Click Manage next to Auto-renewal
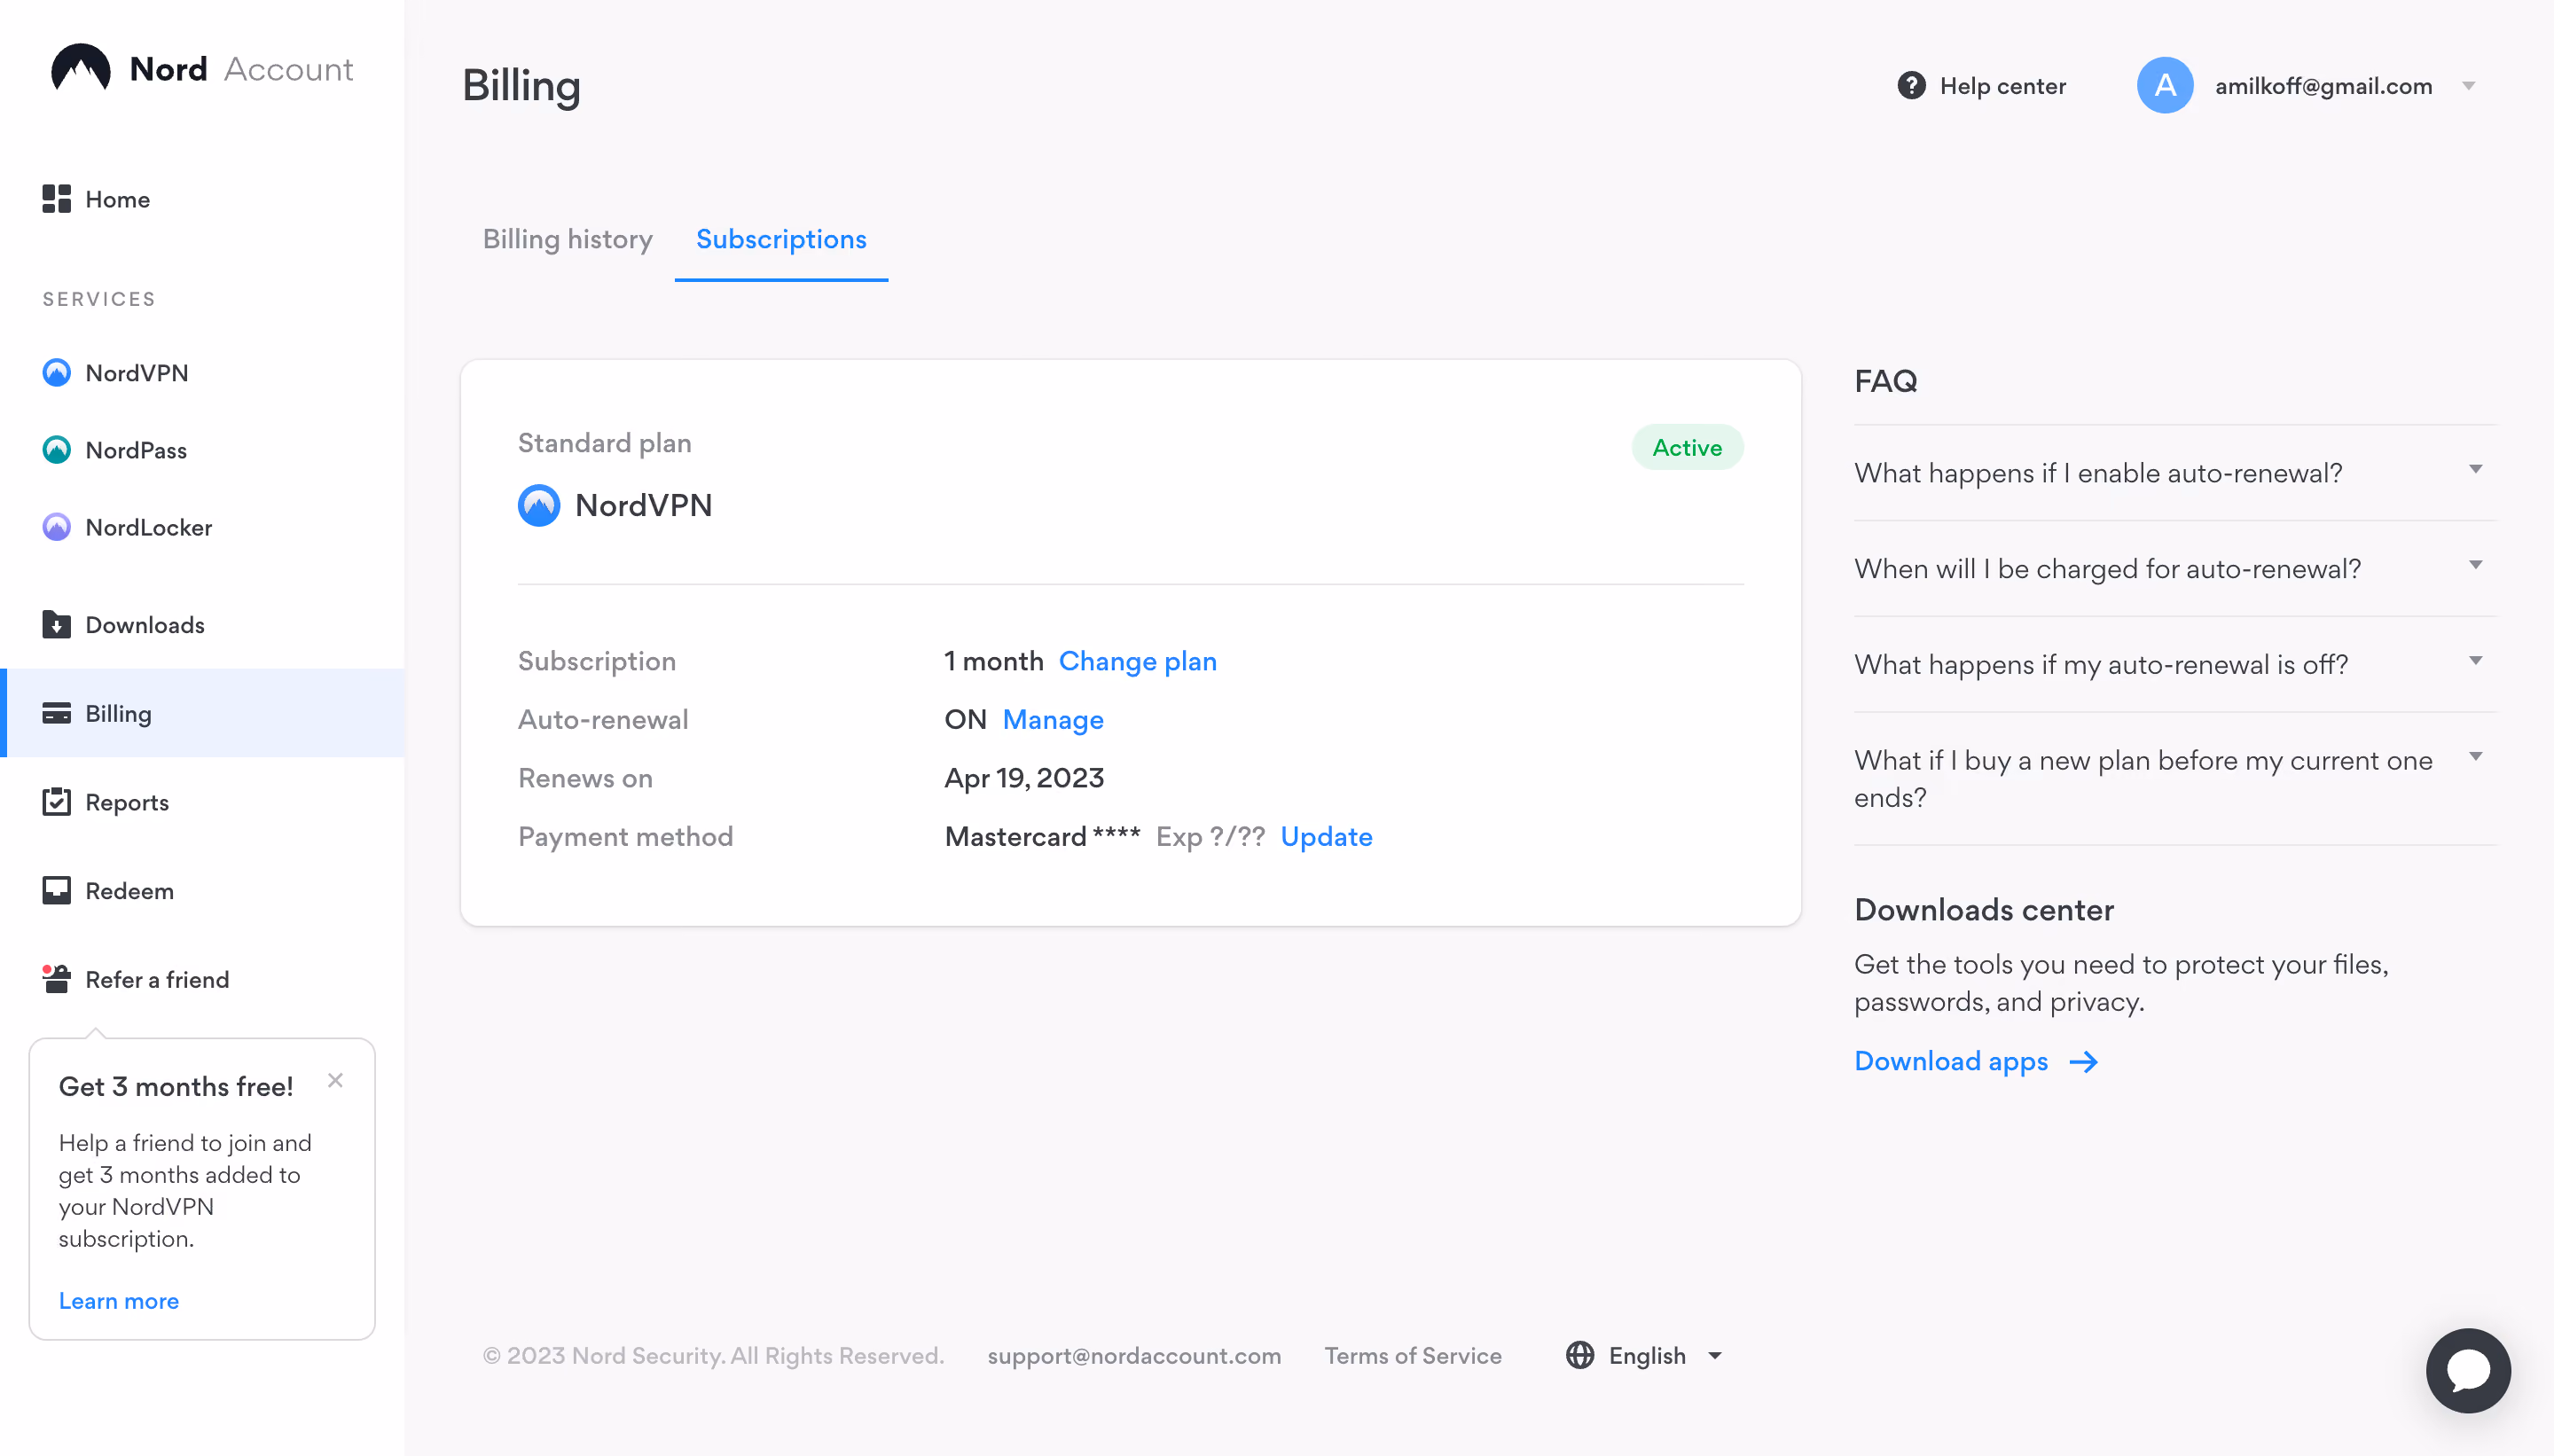 coord(1053,720)
